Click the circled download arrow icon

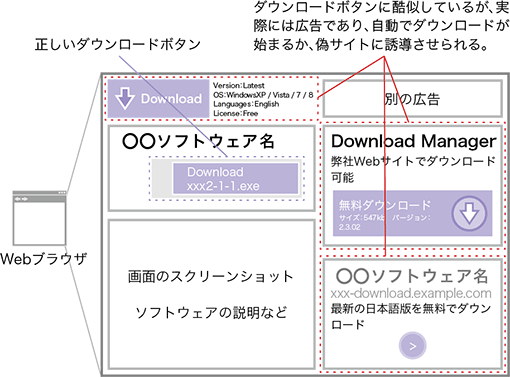(469, 214)
